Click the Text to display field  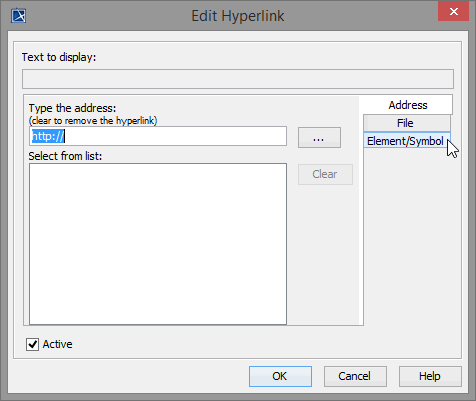click(238, 79)
